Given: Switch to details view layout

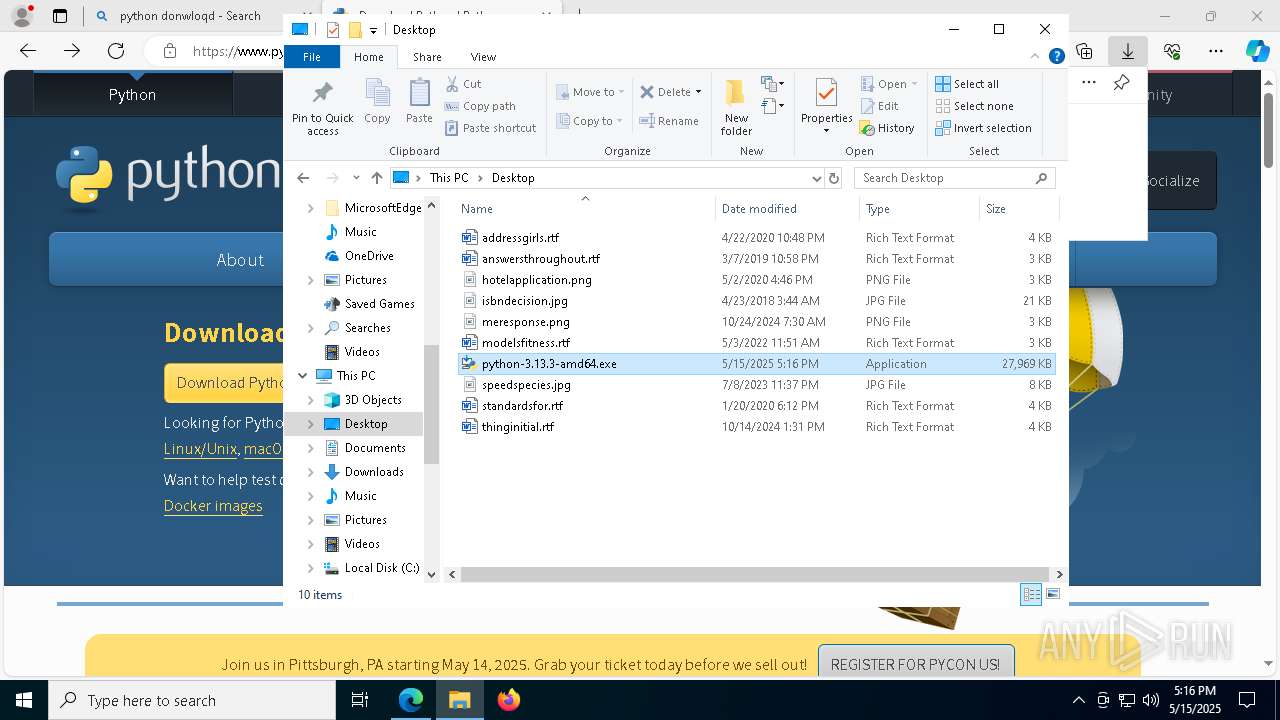Looking at the screenshot, I should 1031,594.
